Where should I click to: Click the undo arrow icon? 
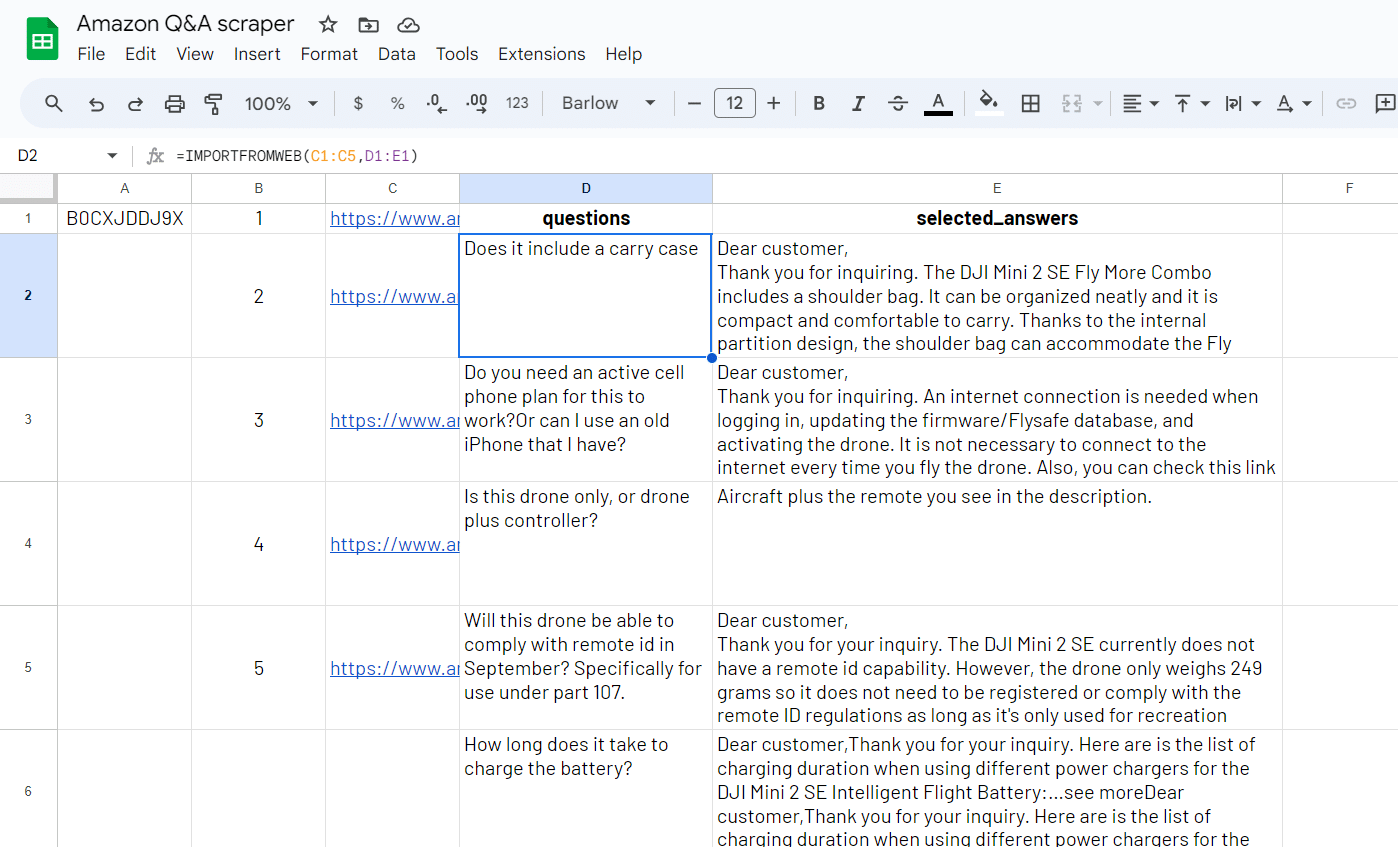[96, 103]
